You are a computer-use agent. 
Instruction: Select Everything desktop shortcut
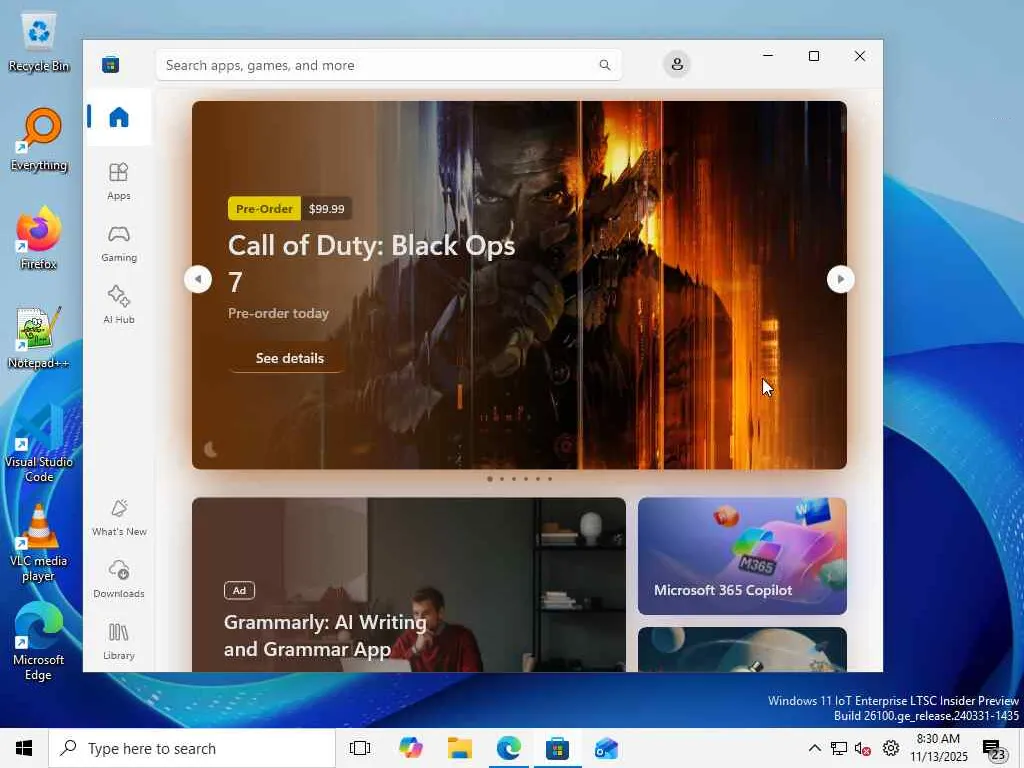[39, 140]
